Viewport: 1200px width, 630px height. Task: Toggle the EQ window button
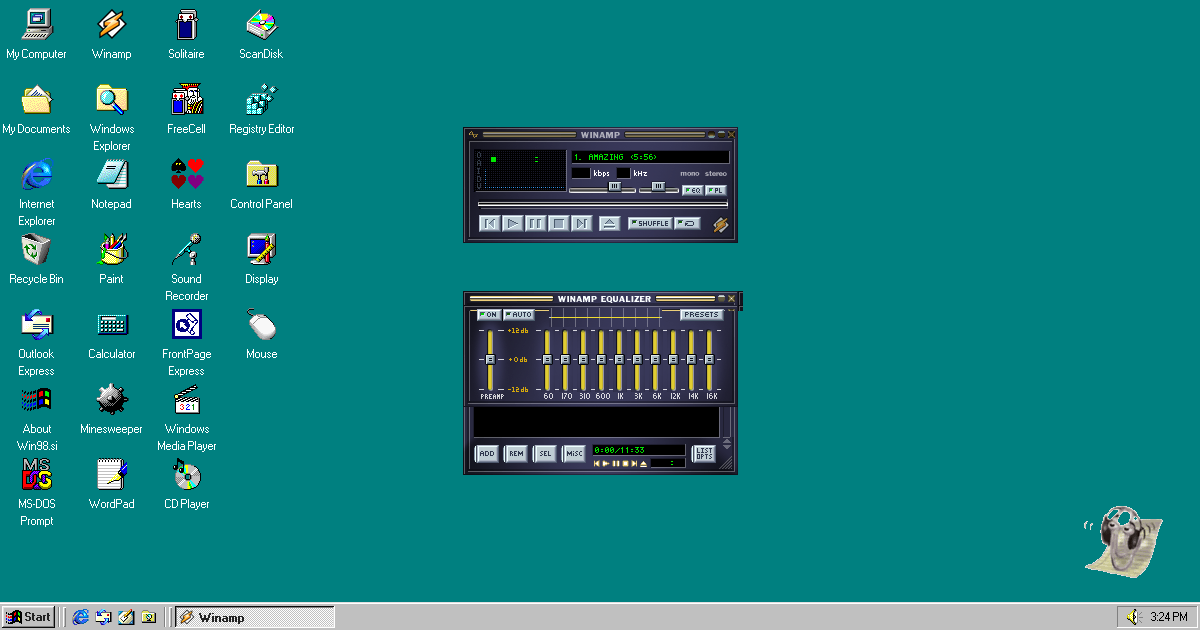point(692,190)
